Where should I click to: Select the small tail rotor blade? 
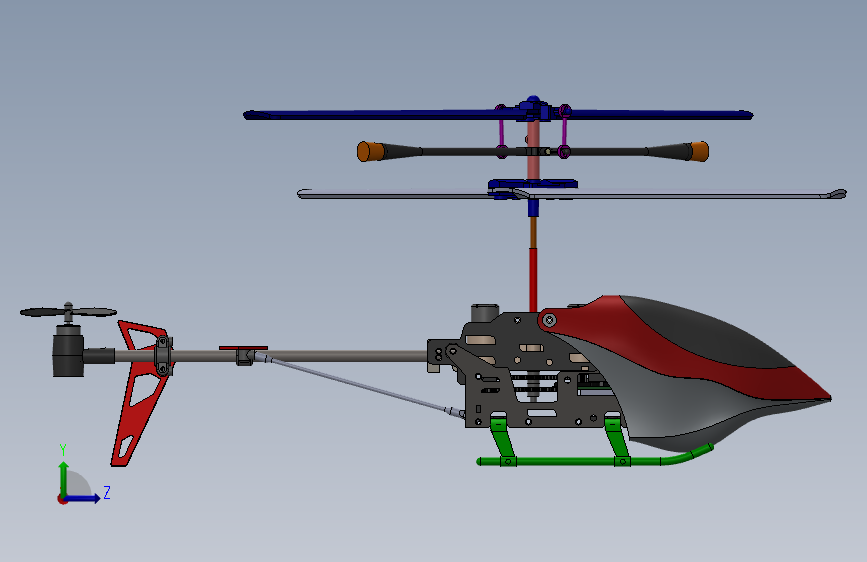(x=69, y=312)
